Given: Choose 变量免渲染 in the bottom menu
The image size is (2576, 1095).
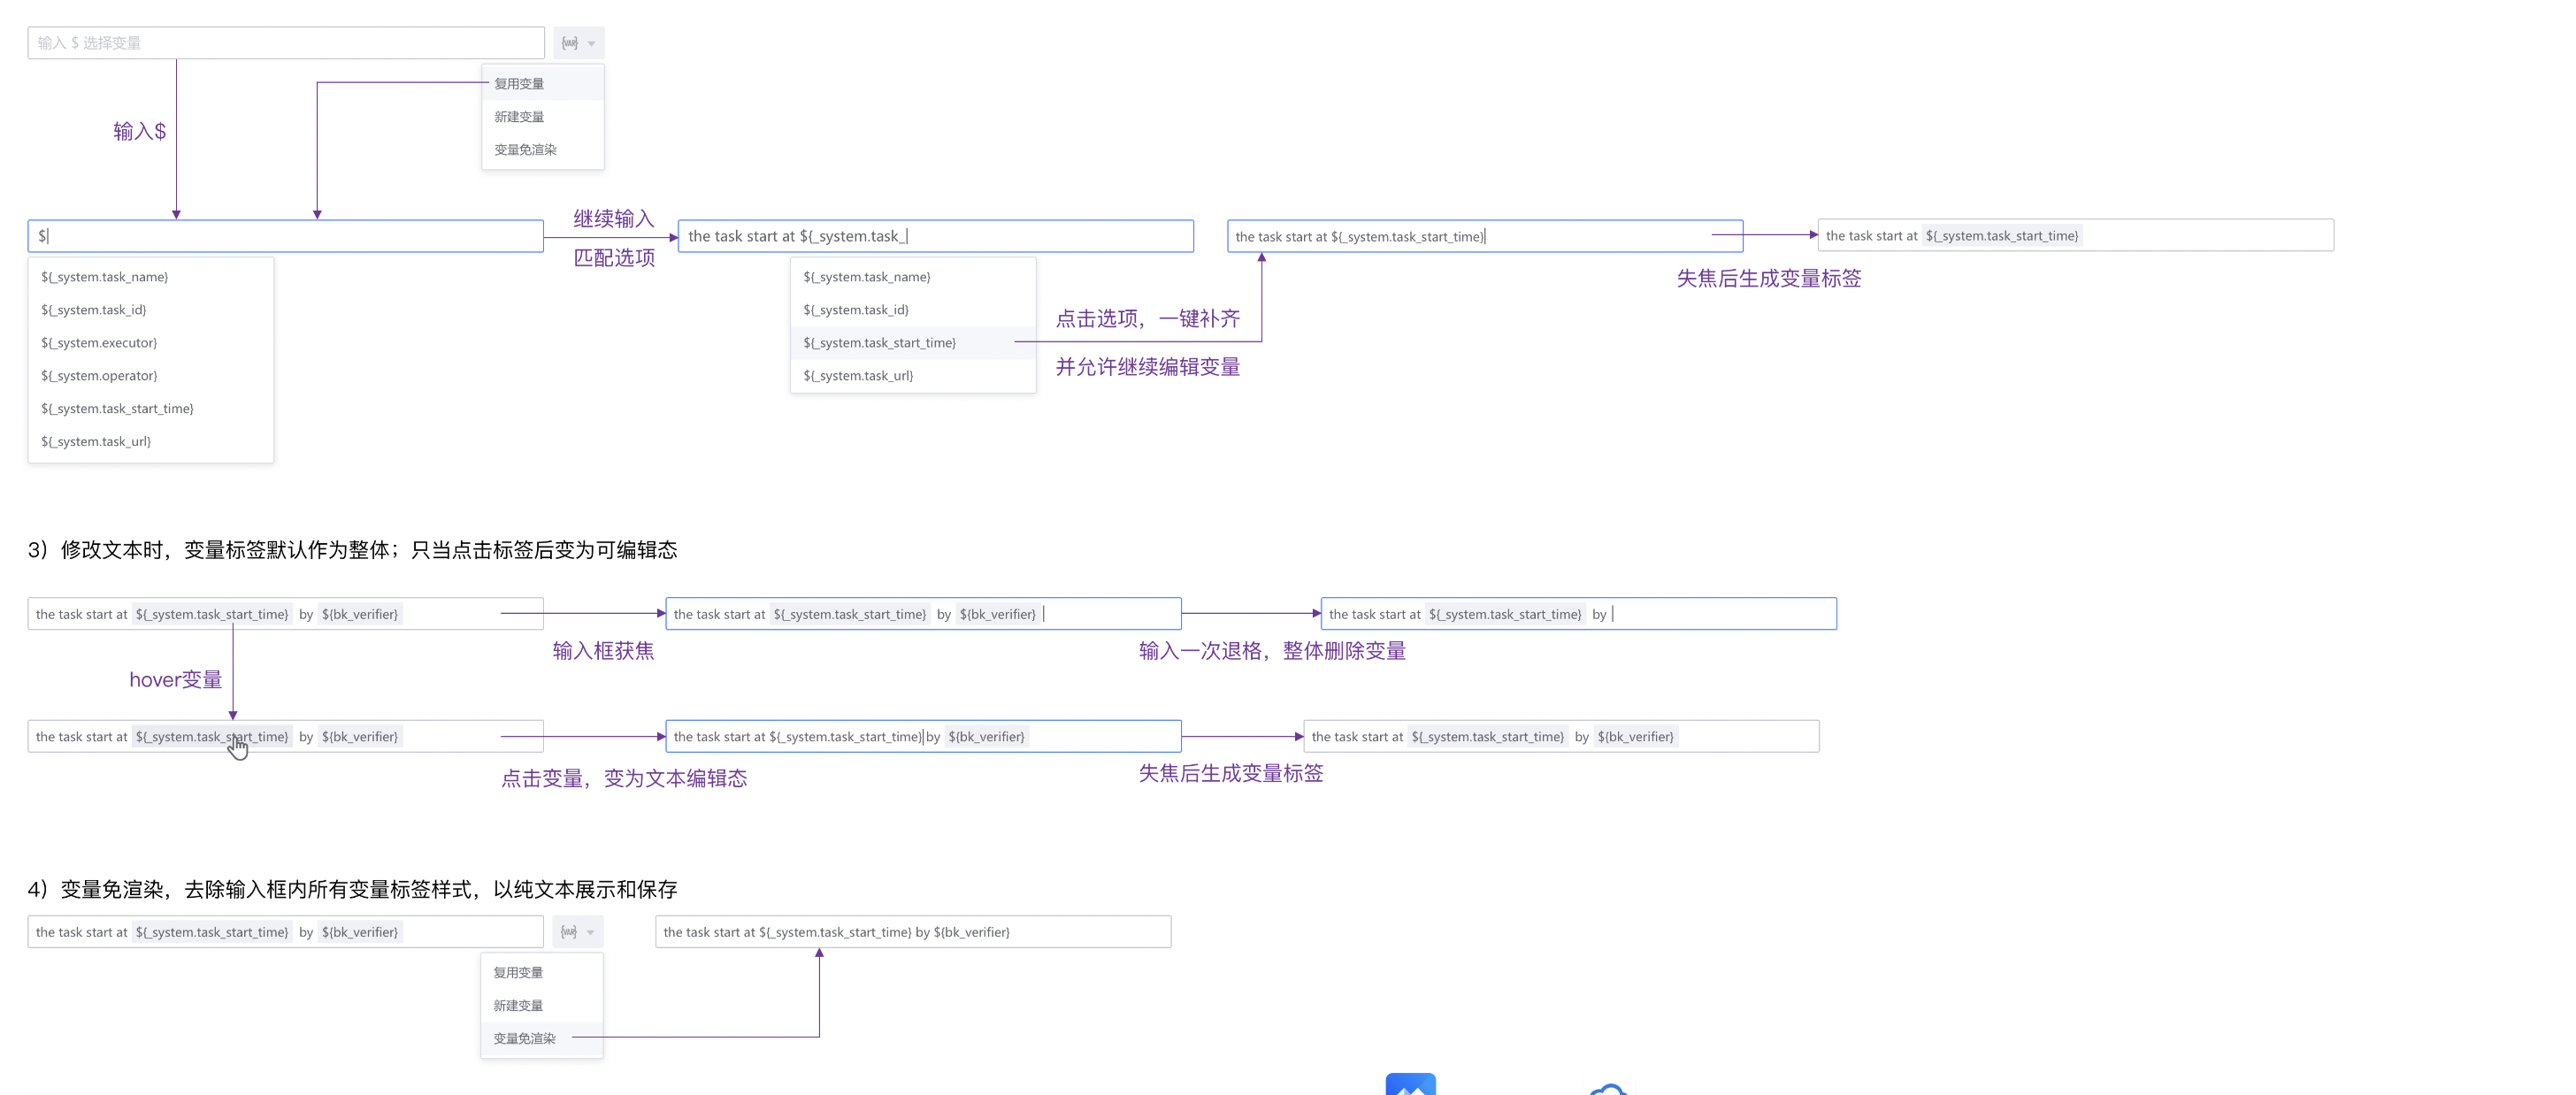Looking at the screenshot, I should 523,1038.
